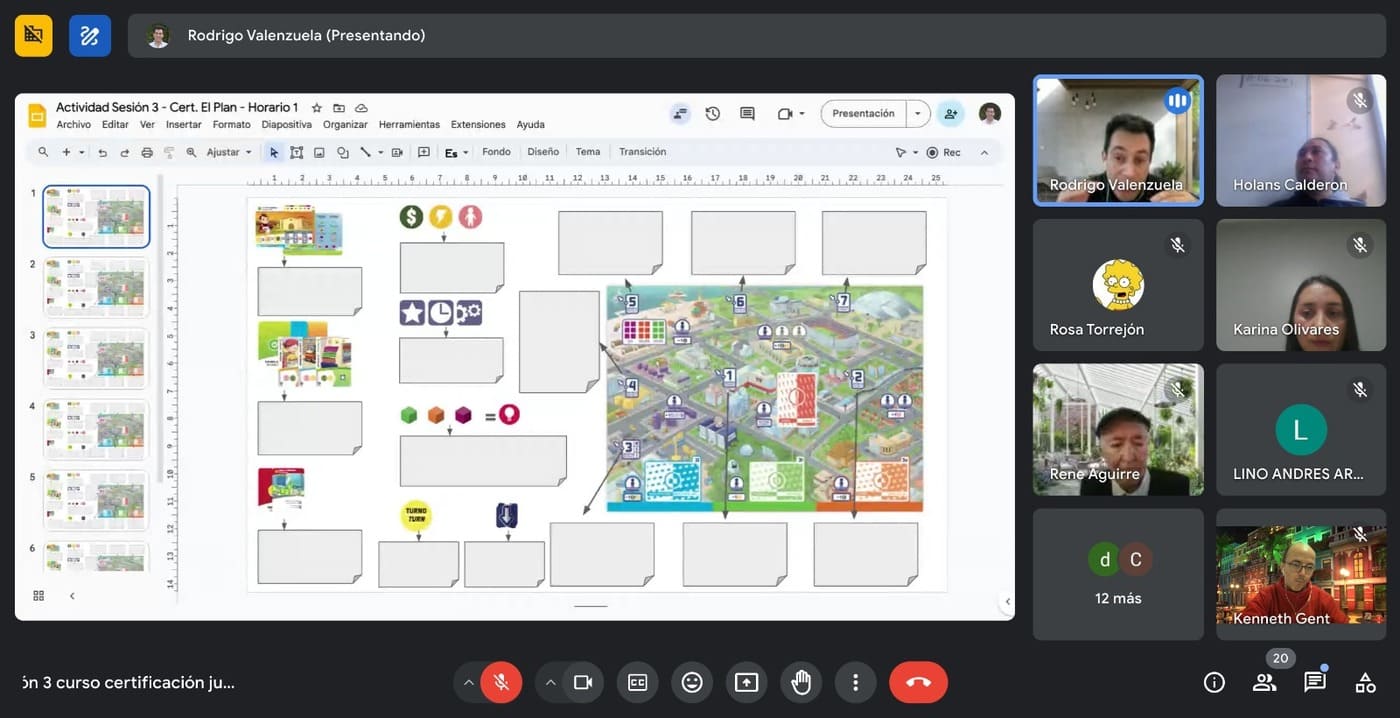This screenshot has width=1400, height=718.
Task: Select the line tool
Action: [365, 152]
